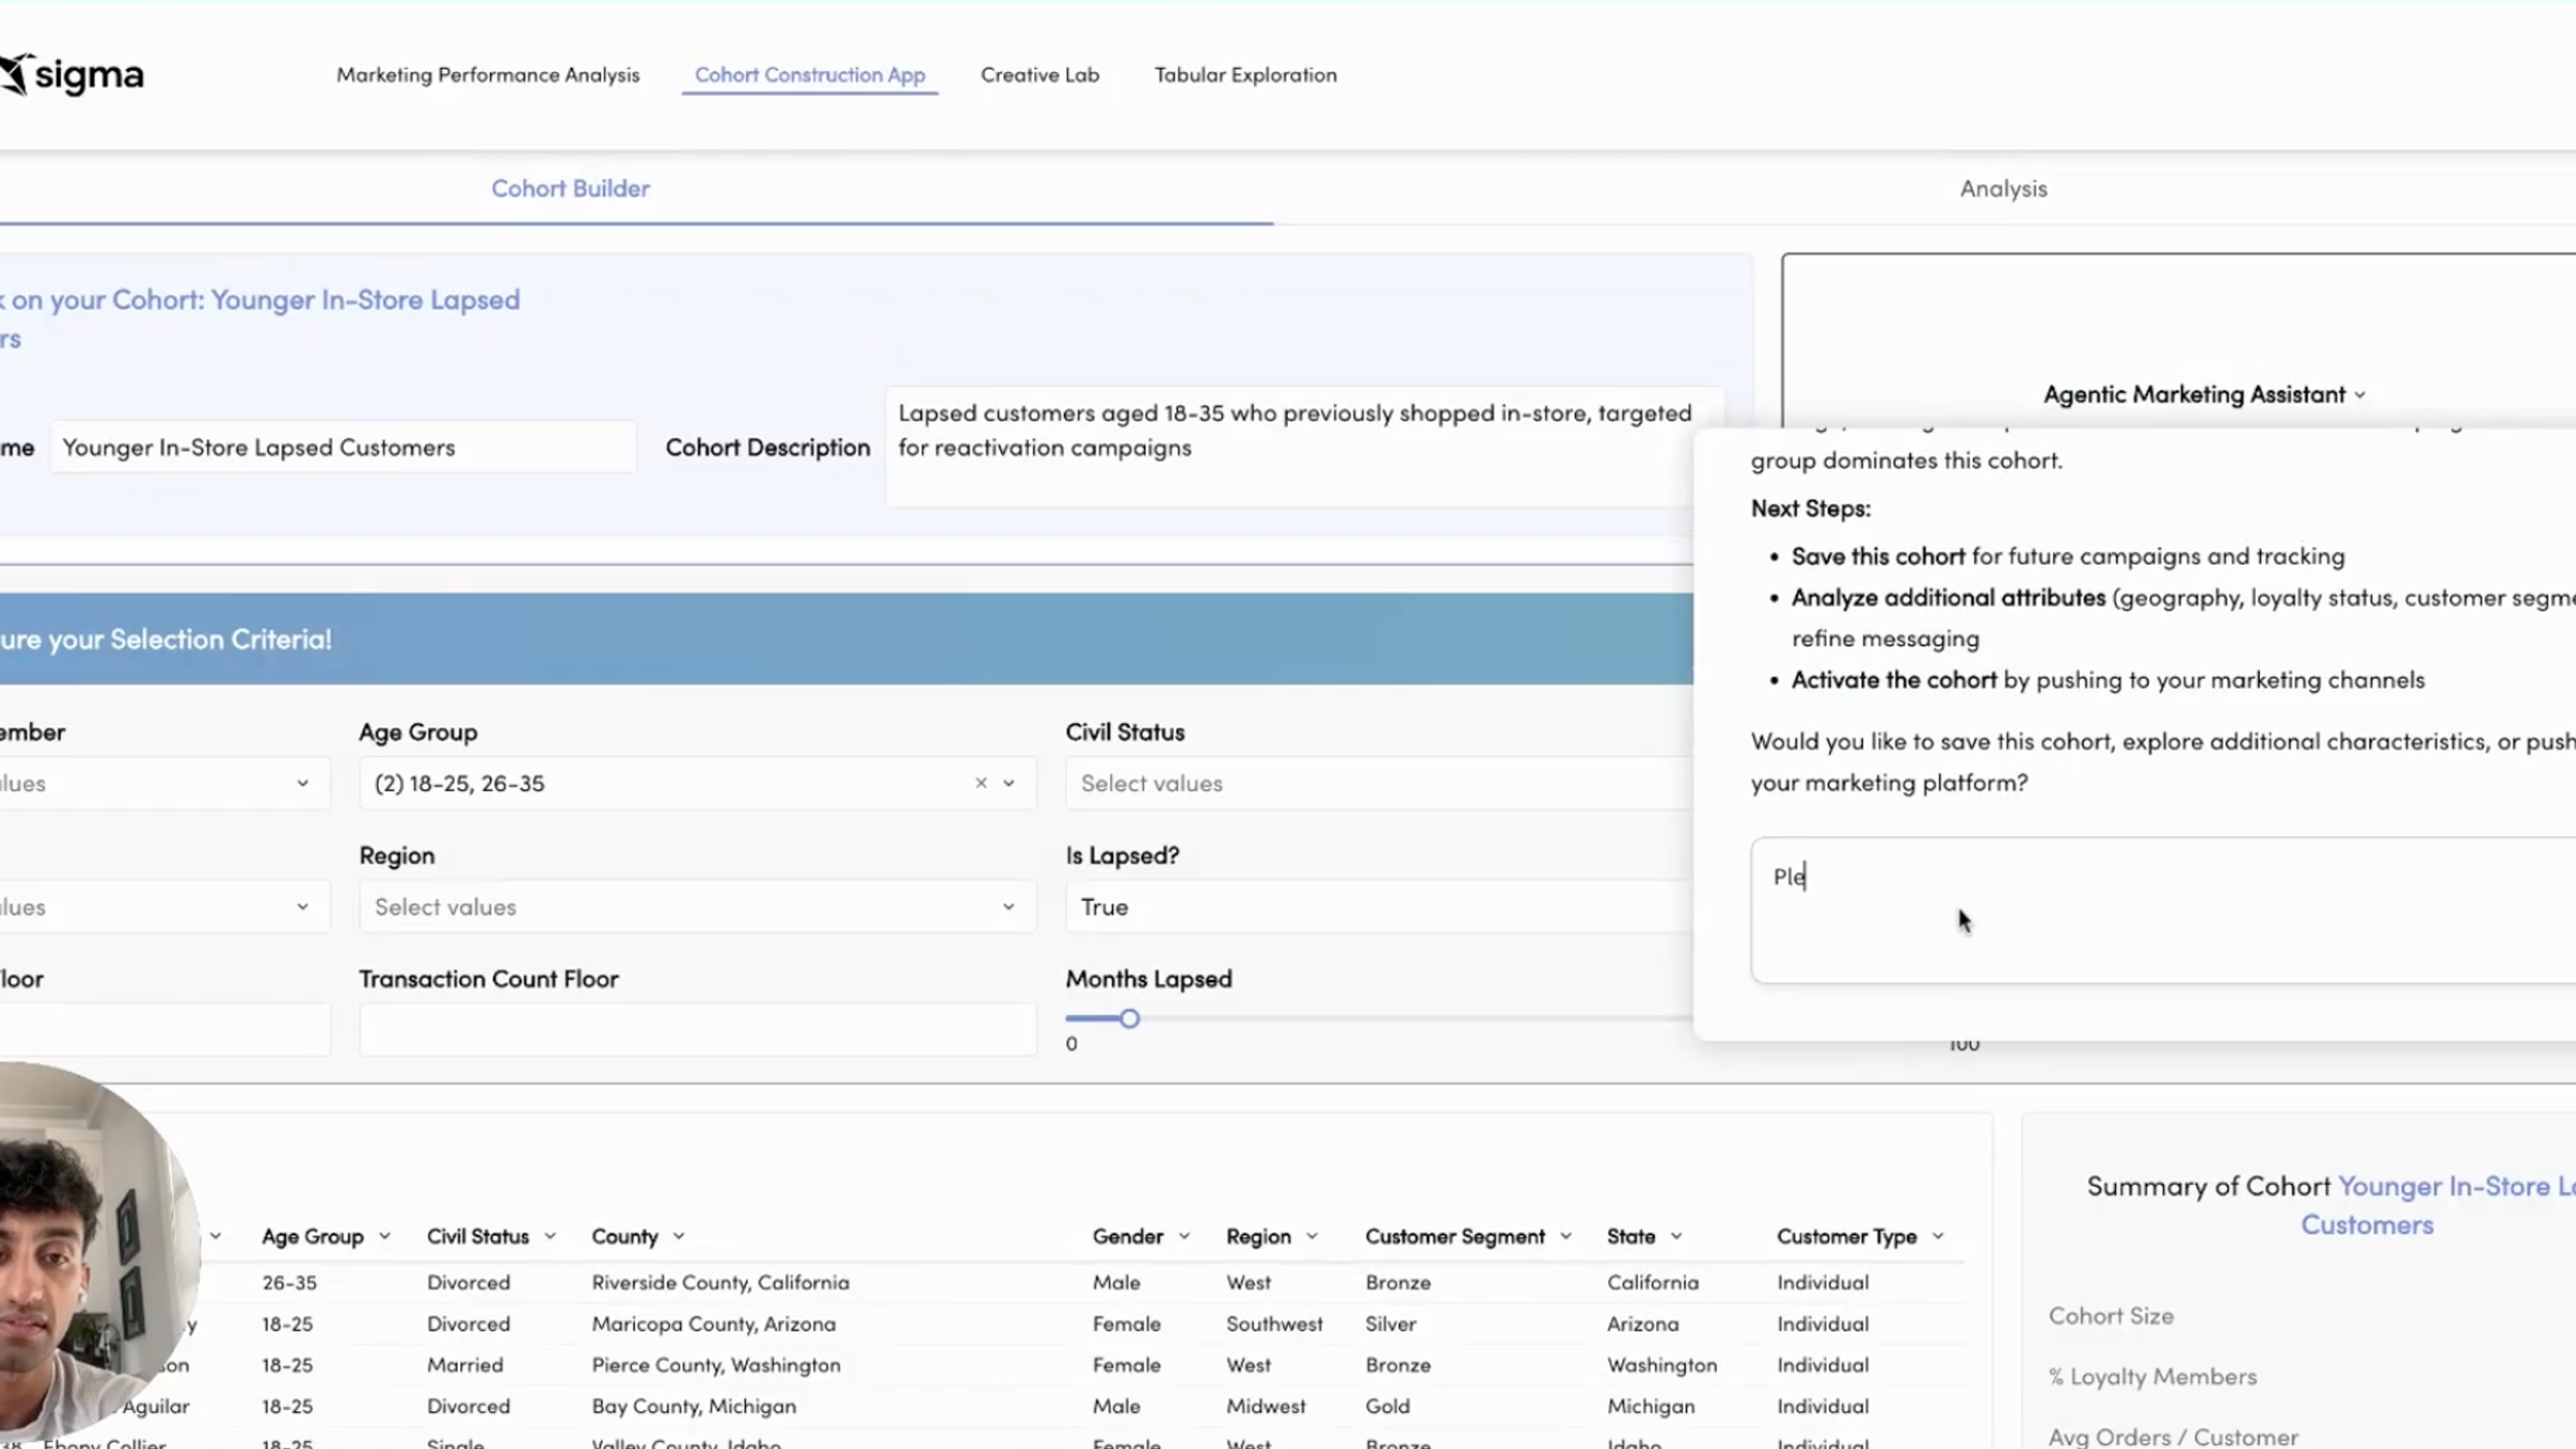Open the Age Group dropdown arrow

1008,783
